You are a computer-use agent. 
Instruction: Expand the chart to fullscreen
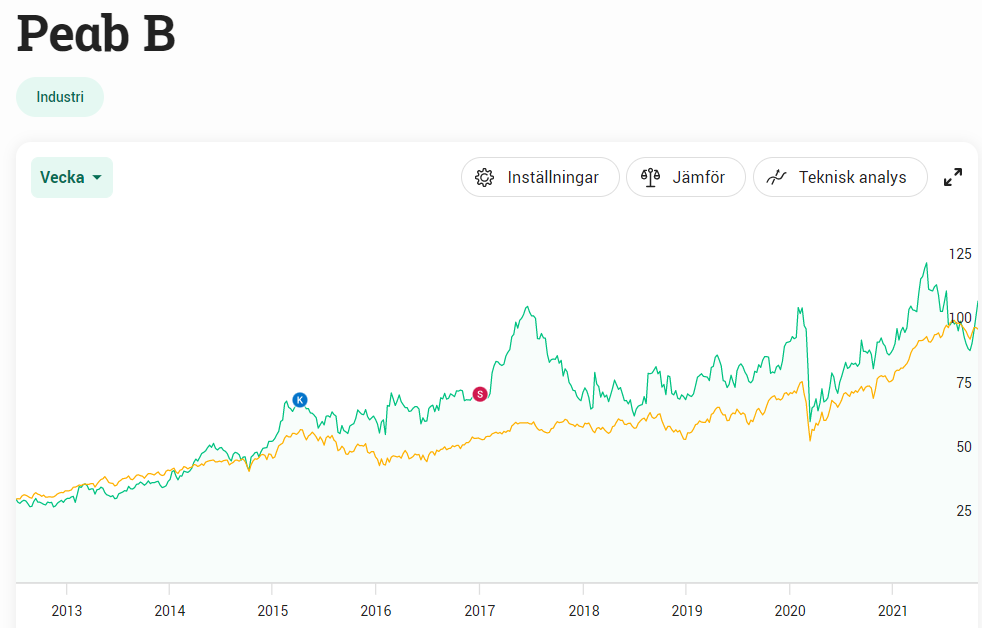953,177
